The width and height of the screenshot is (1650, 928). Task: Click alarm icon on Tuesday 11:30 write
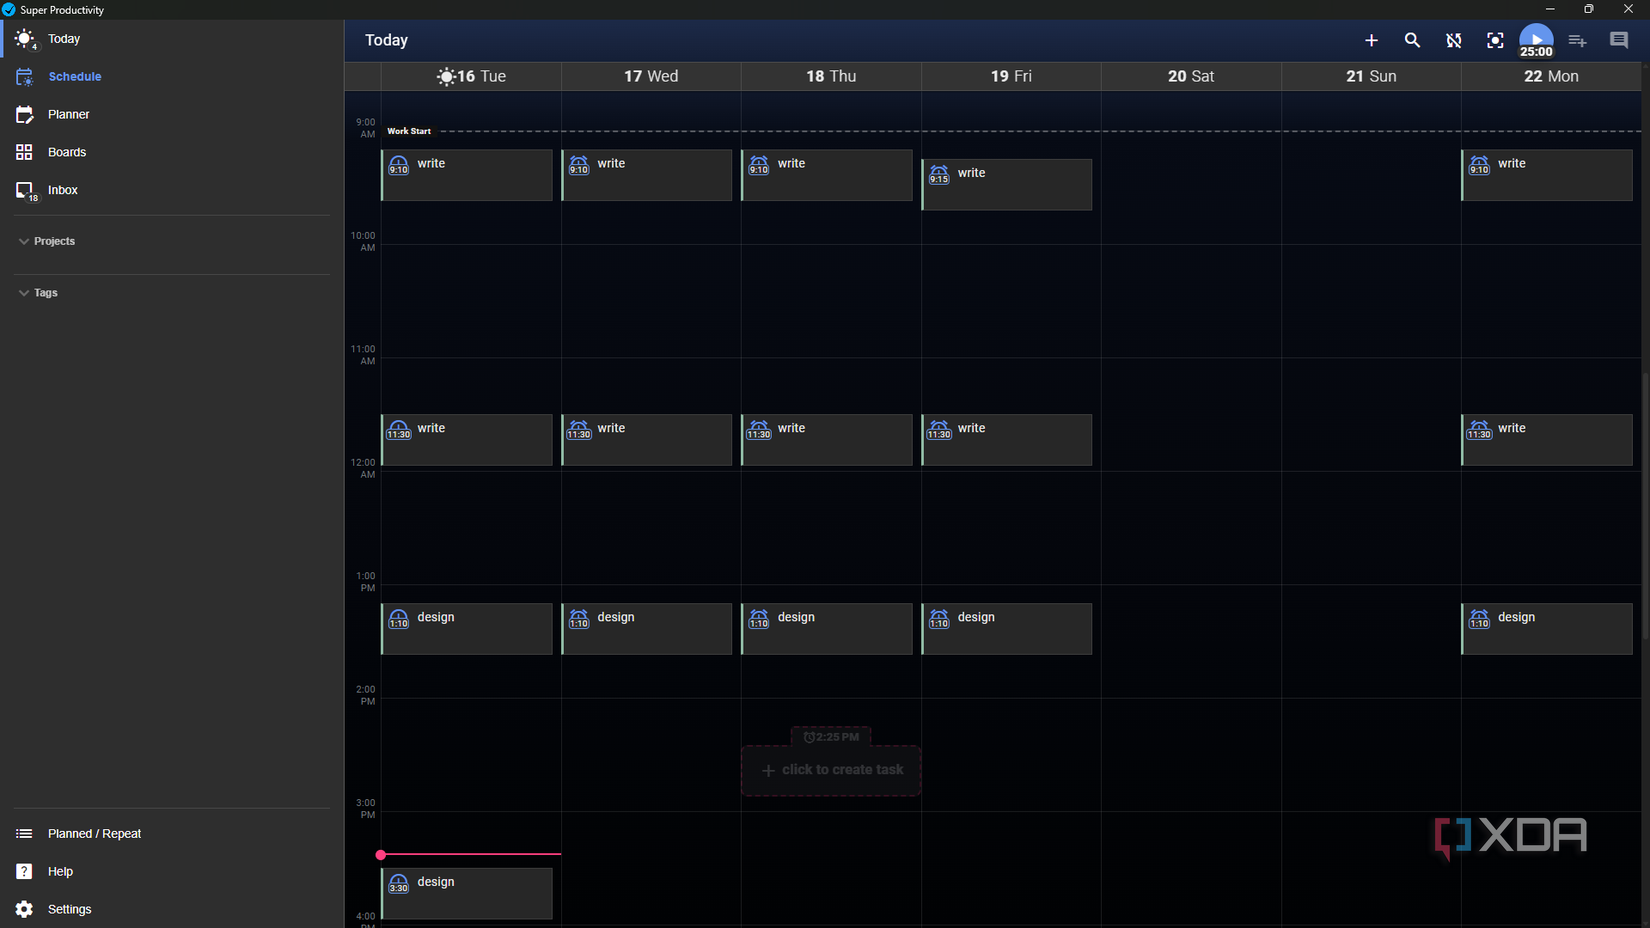(x=399, y=430)
